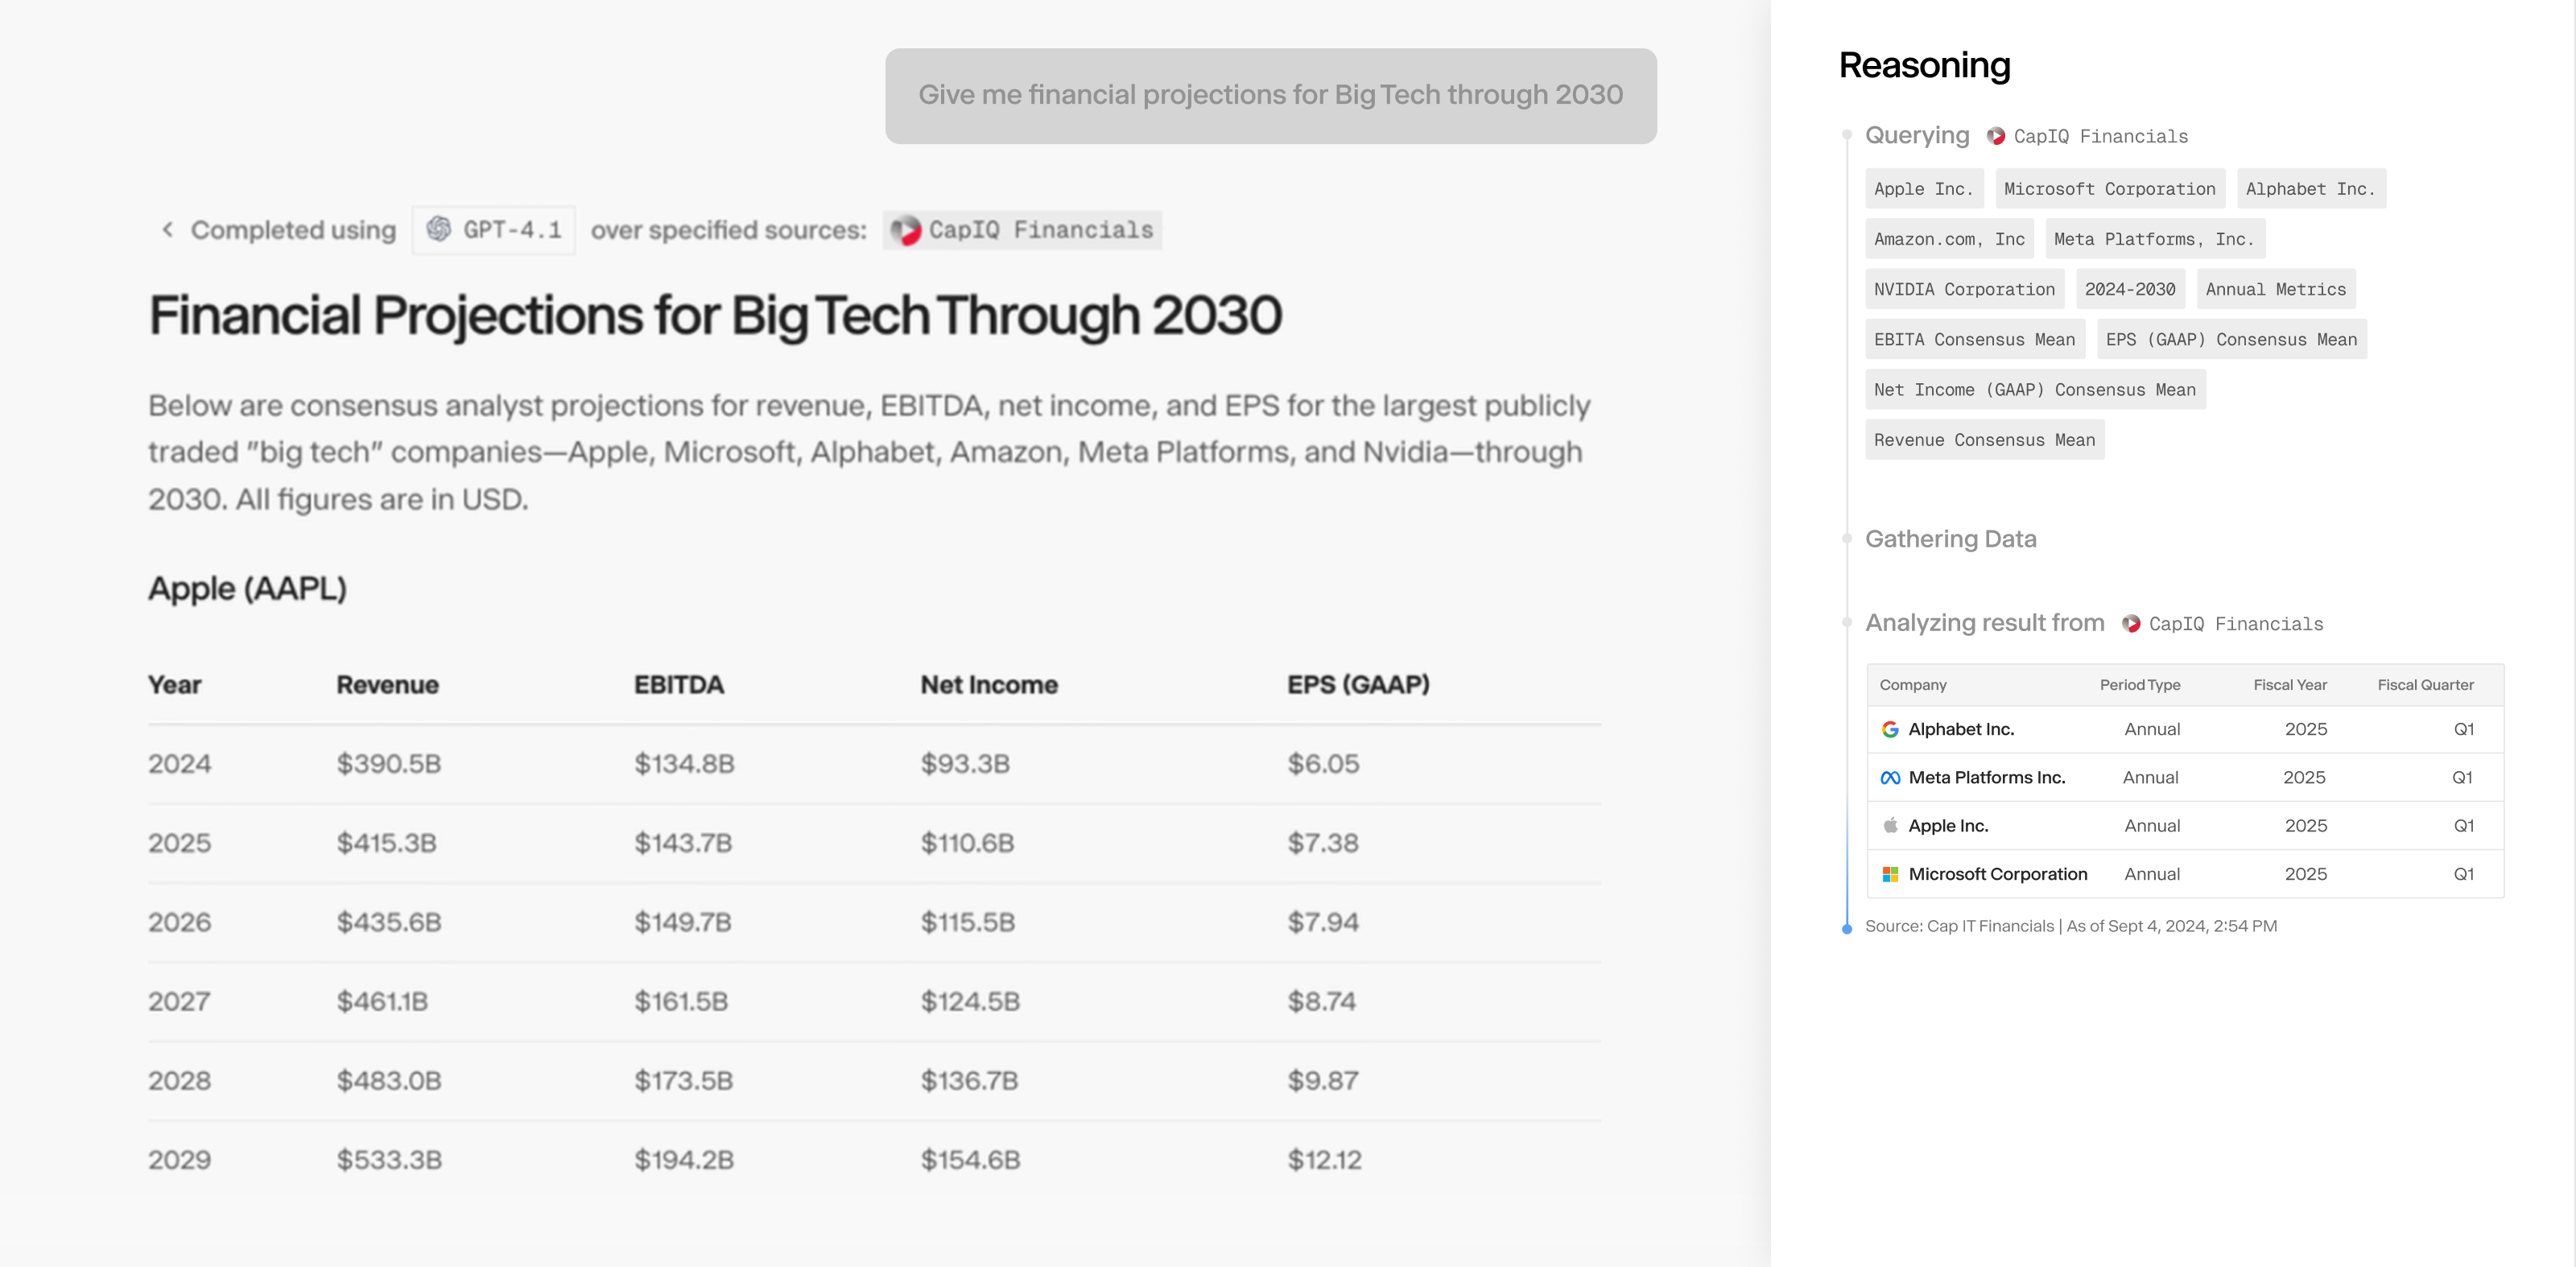
Task: Click the user query bubble
Action: tap(1271, 95)
